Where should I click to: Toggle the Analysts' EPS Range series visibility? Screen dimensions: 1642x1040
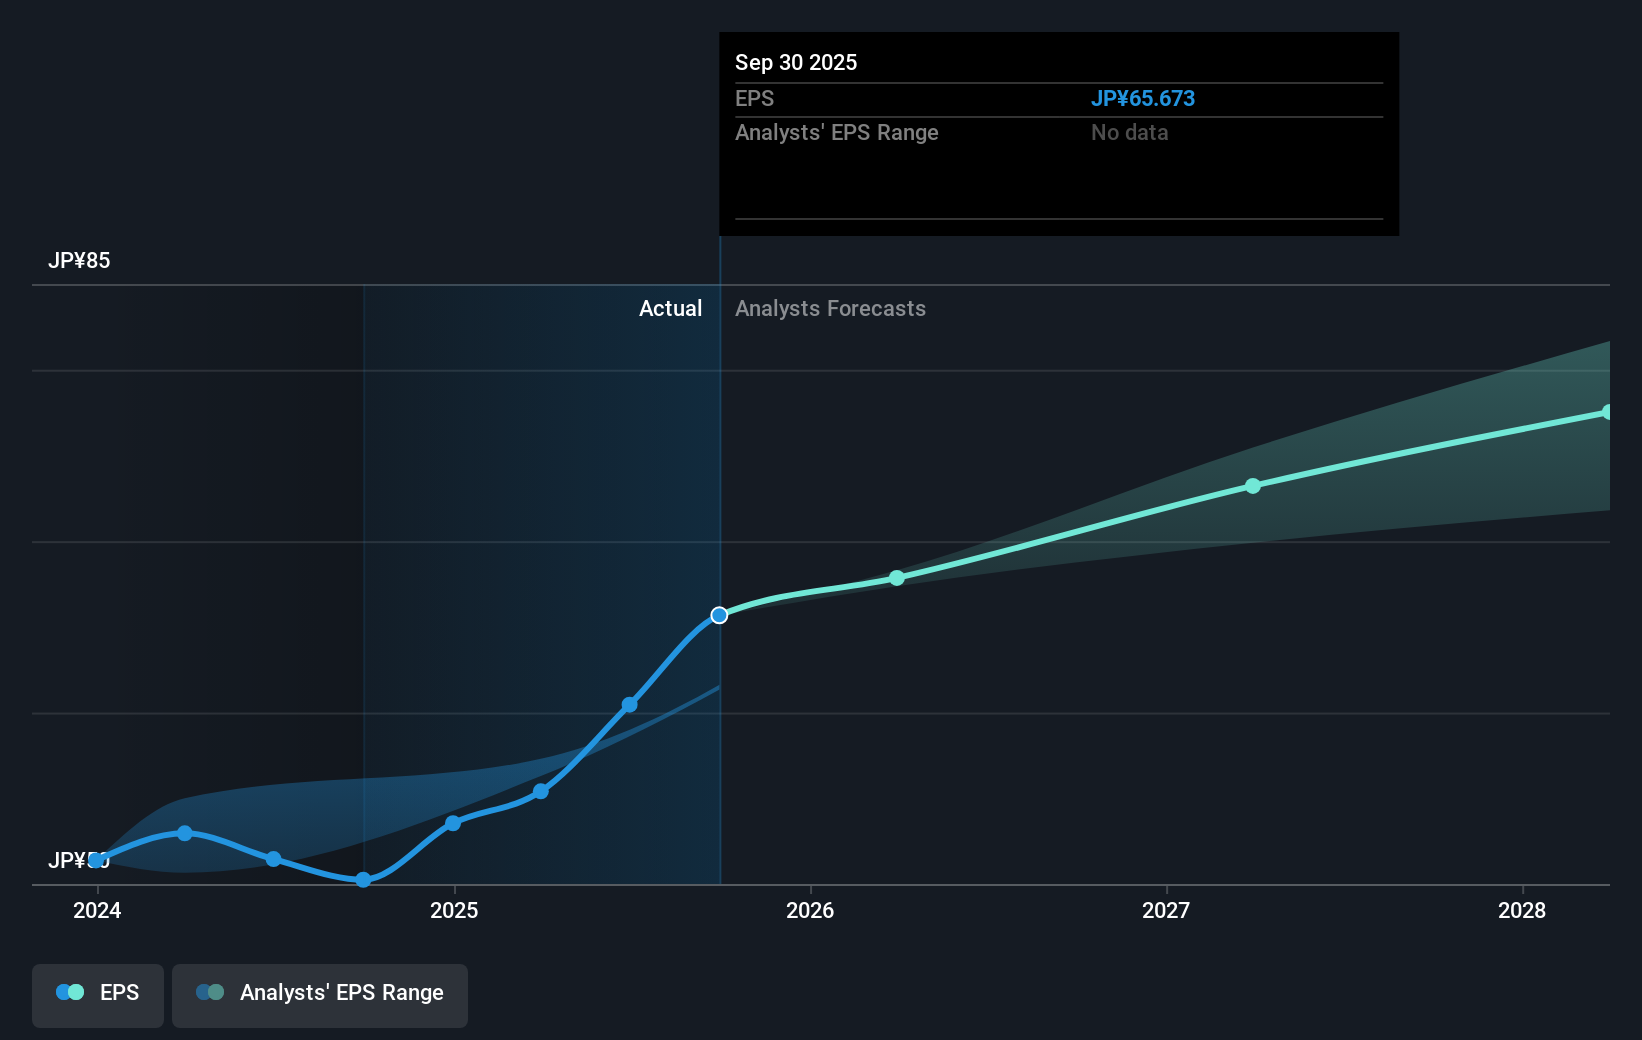(320, 995)
